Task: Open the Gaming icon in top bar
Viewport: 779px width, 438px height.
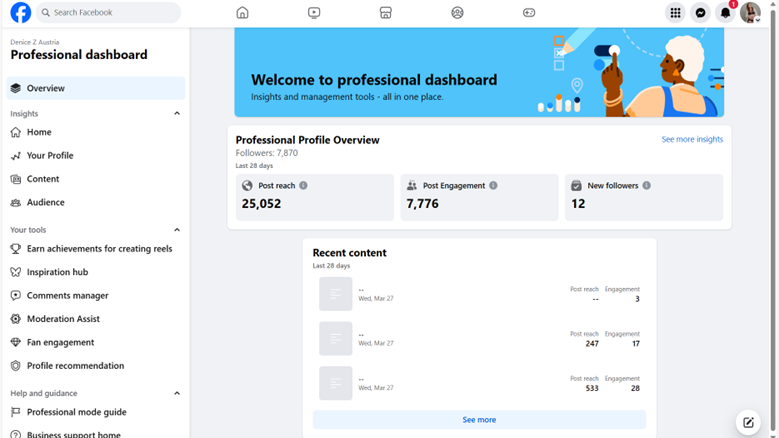Action: [x=529, y=12]
